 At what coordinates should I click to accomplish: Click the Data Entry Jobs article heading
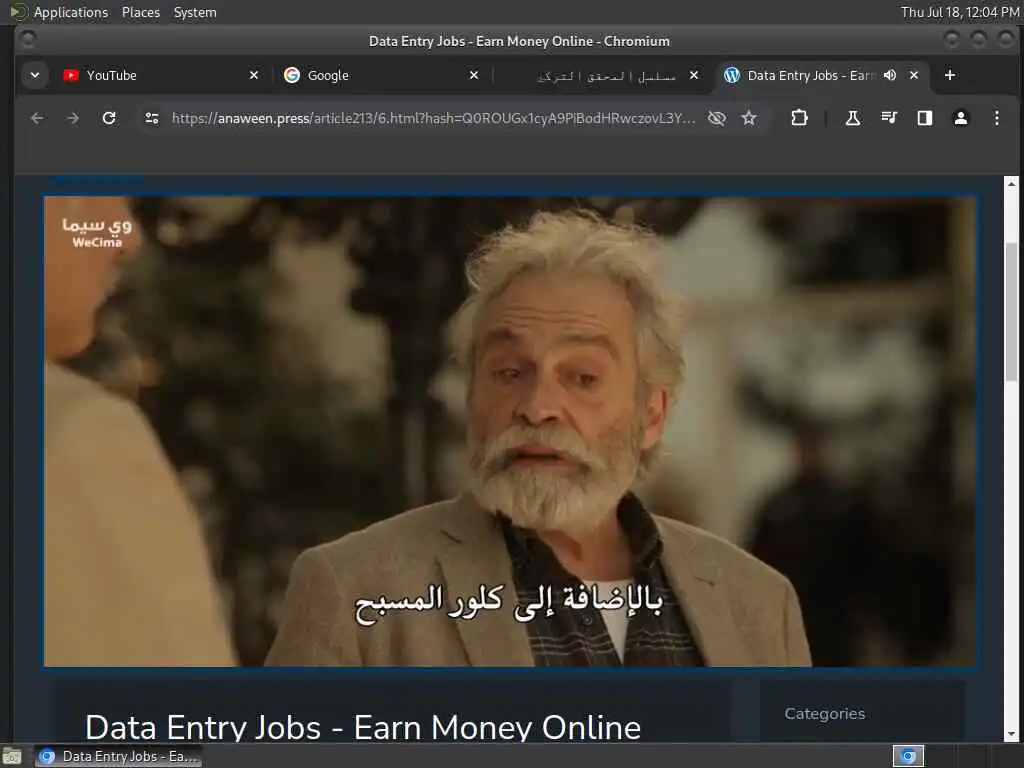[x=363, y=728]
